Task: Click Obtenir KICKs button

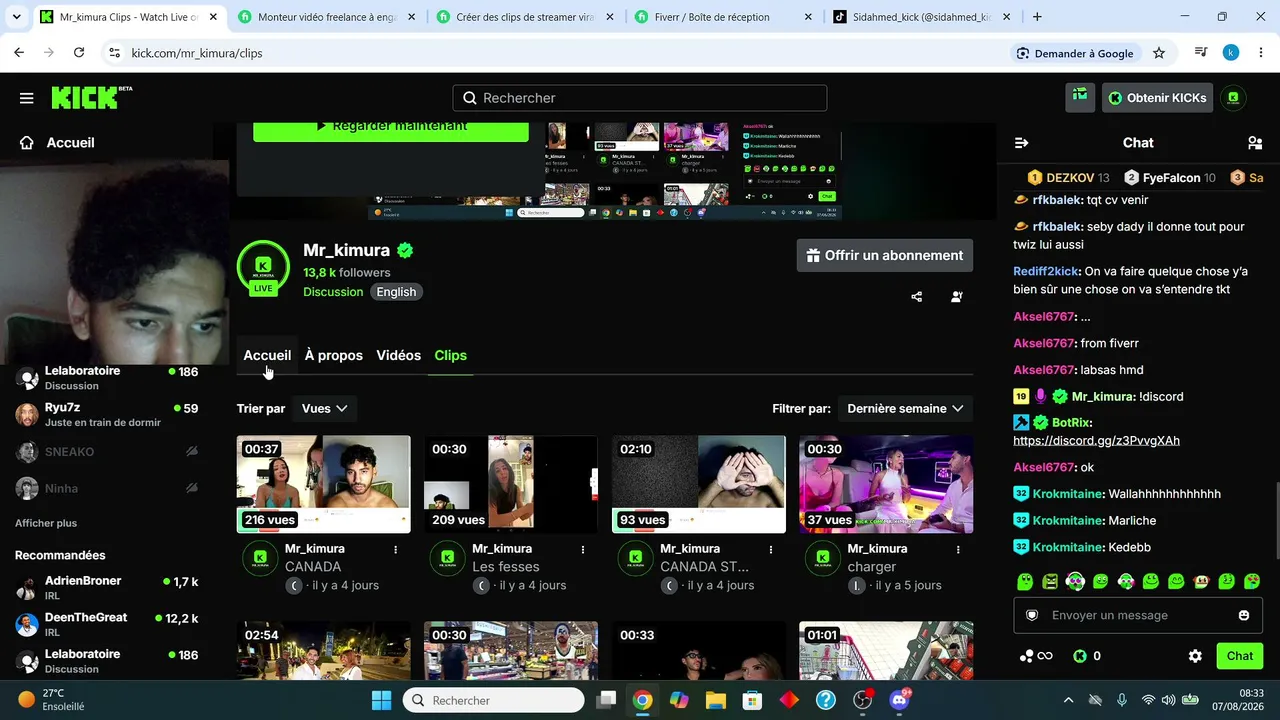Action: pos(1158,97)
